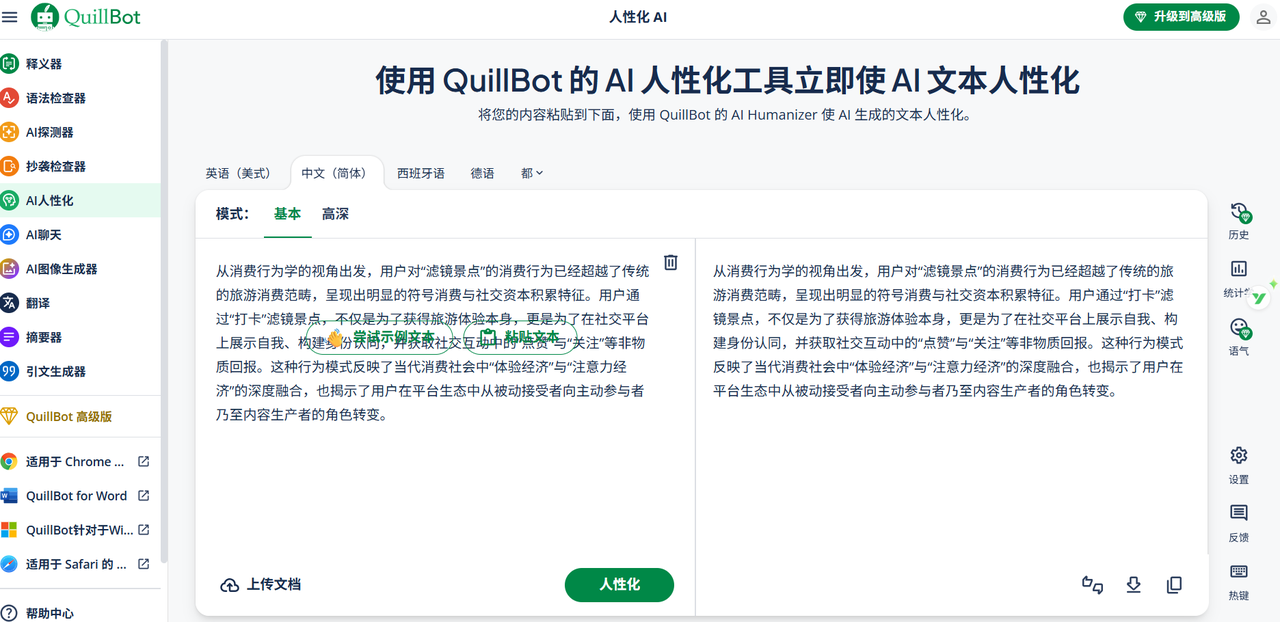This screenshot has width=1280, height=622.
Task: Click the 引文生成器 sidebar icon
Action: click(x=9, y=371)
